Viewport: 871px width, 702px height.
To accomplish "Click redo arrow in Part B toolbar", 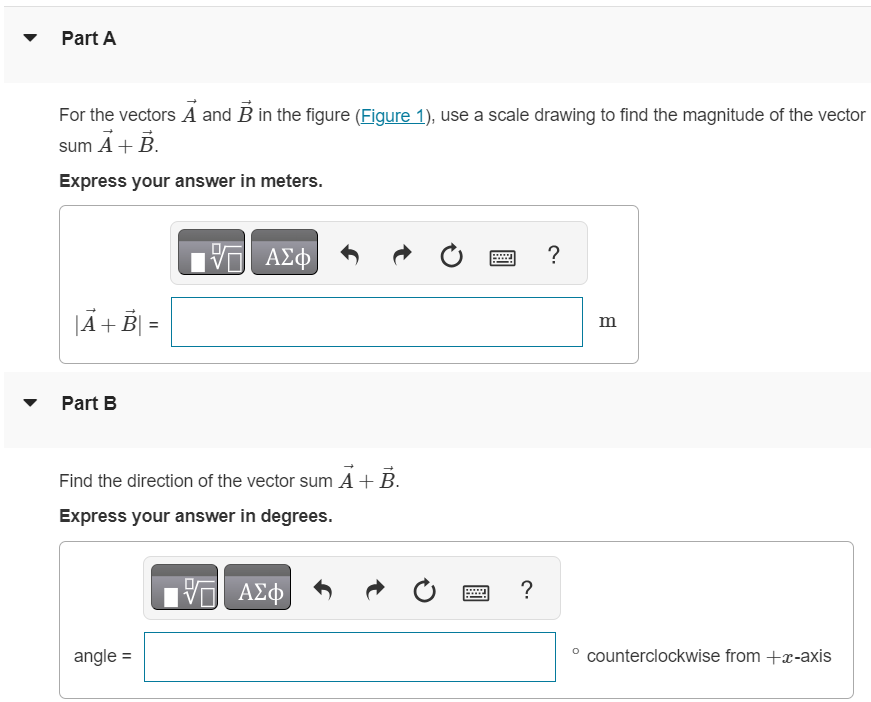I will tap(375, 590).
